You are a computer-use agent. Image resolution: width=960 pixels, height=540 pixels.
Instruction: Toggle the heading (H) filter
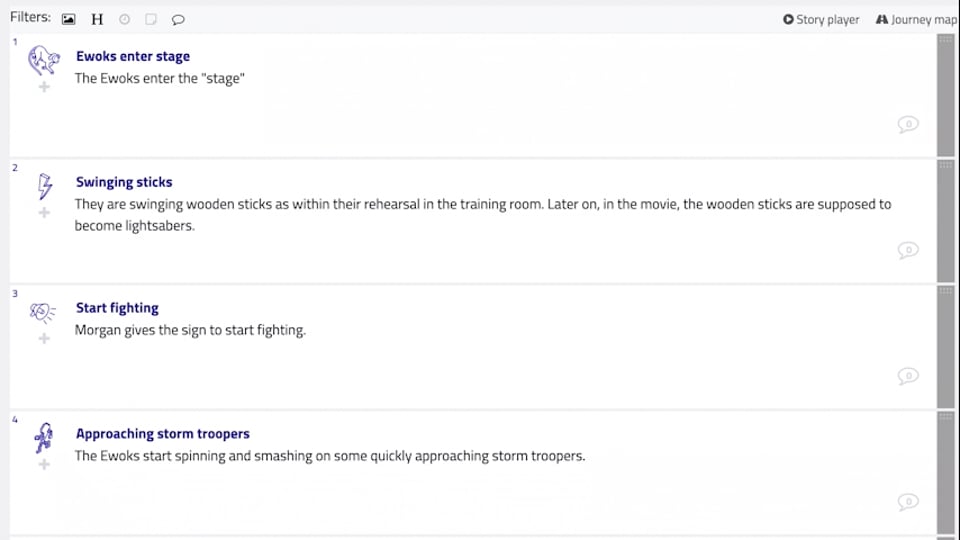tap(97, 19)
